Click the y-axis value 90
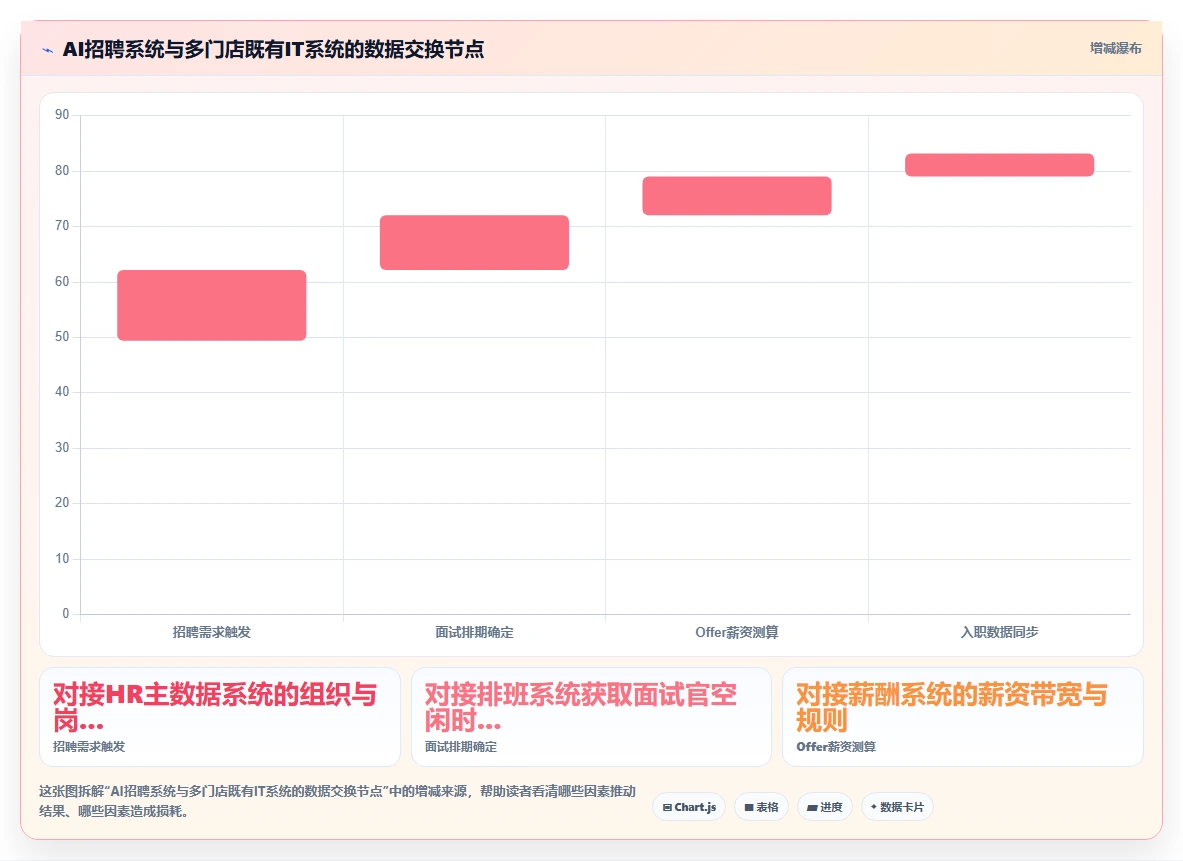 coord(62,115)
